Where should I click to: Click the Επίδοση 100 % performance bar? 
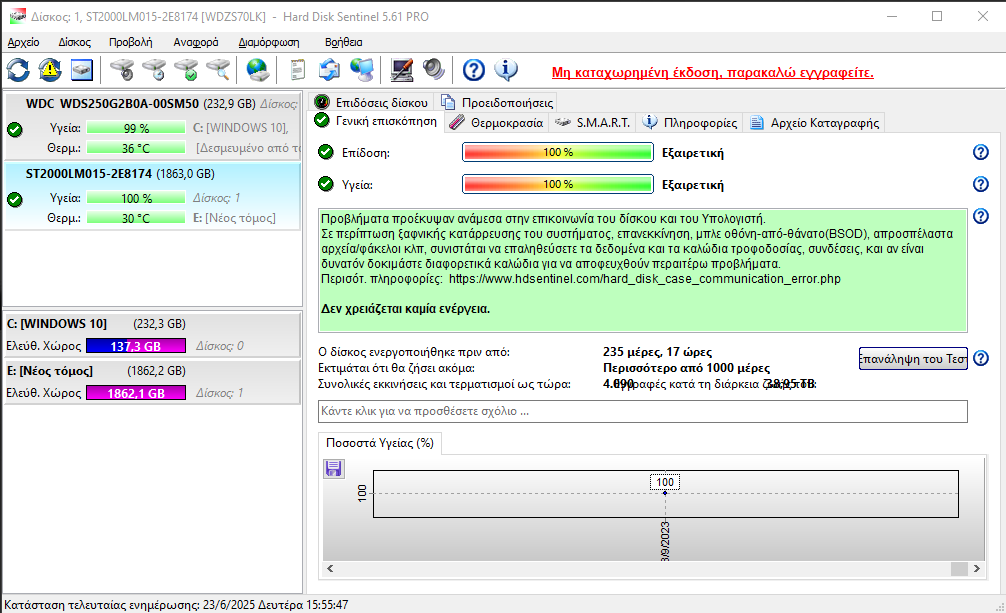(x=558, y=153)
